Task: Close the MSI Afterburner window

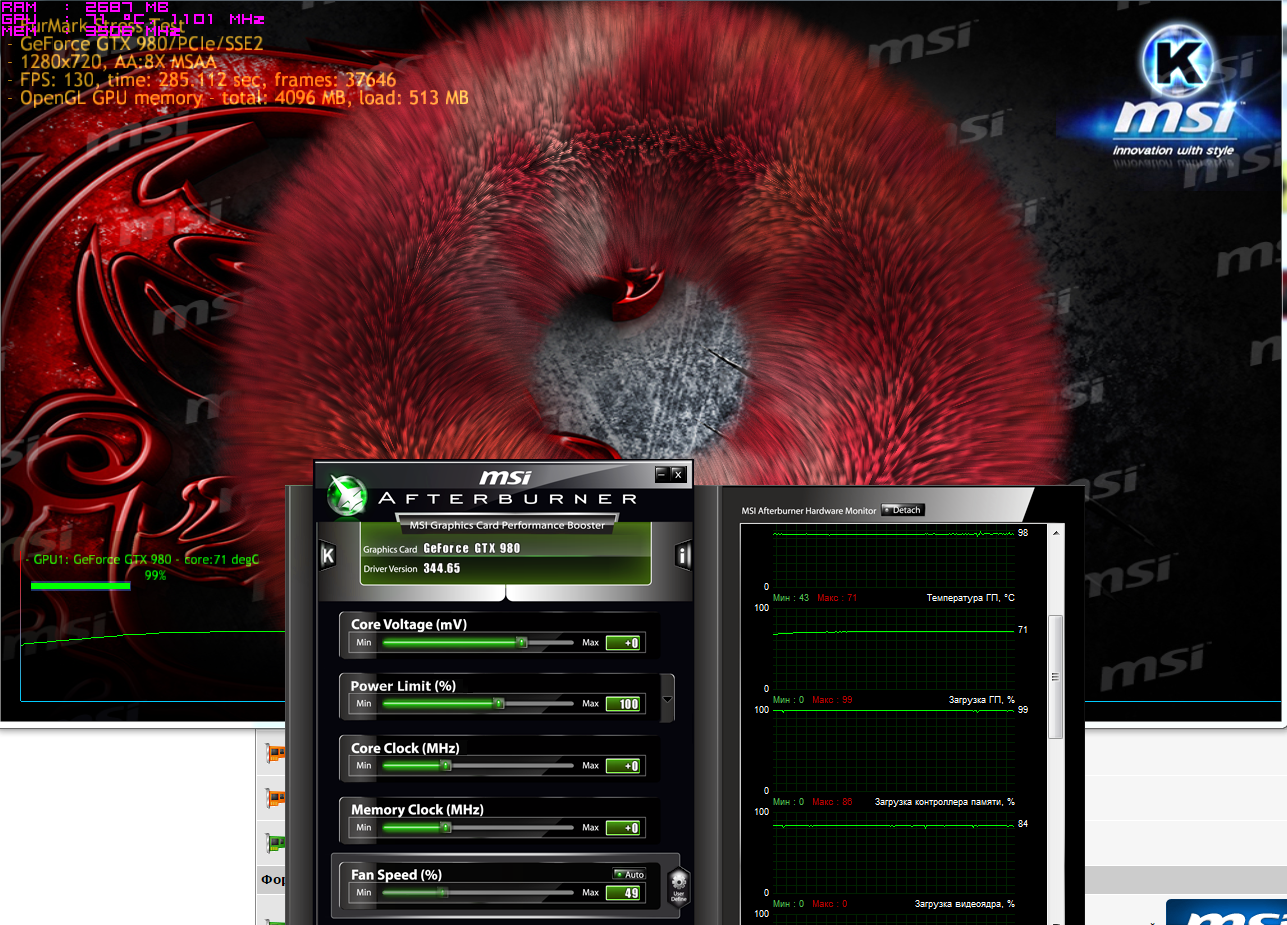Action: click(678, 474)
